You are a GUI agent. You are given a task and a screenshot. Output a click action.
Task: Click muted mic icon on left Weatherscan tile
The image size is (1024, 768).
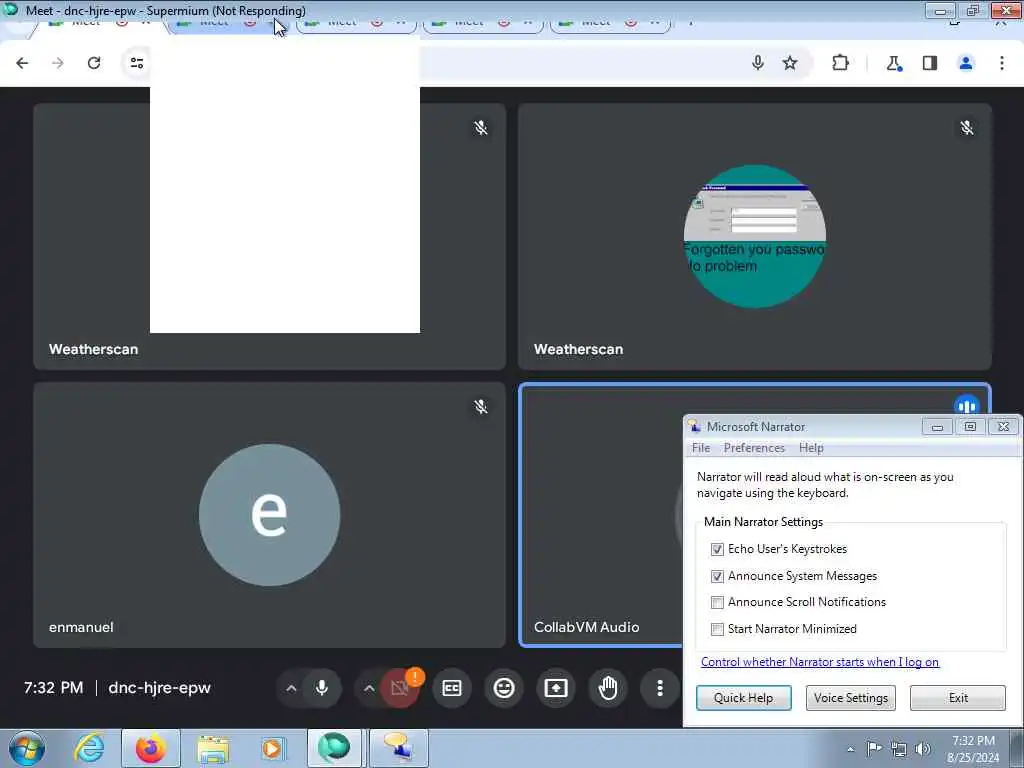481,127
